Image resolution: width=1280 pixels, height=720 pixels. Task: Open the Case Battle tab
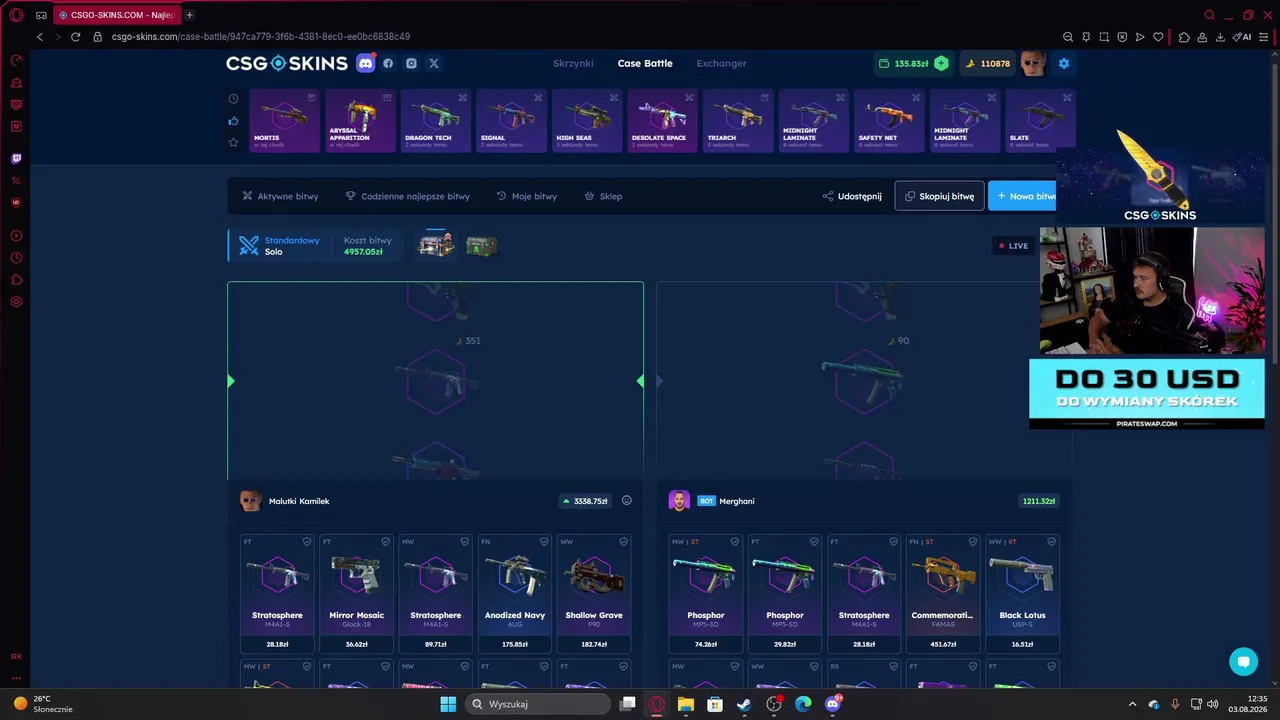coord(645,63)
